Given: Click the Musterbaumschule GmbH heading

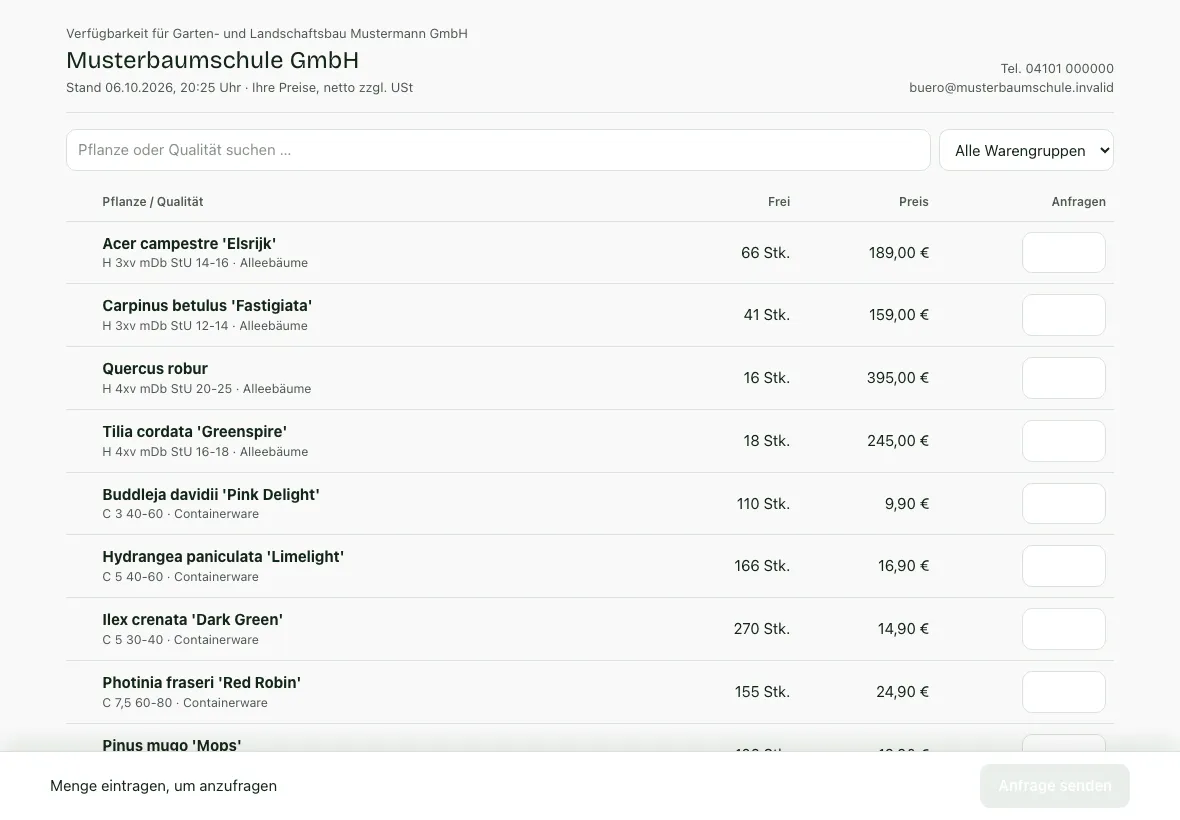Looking at the screenshot, I should click(212, 60).
